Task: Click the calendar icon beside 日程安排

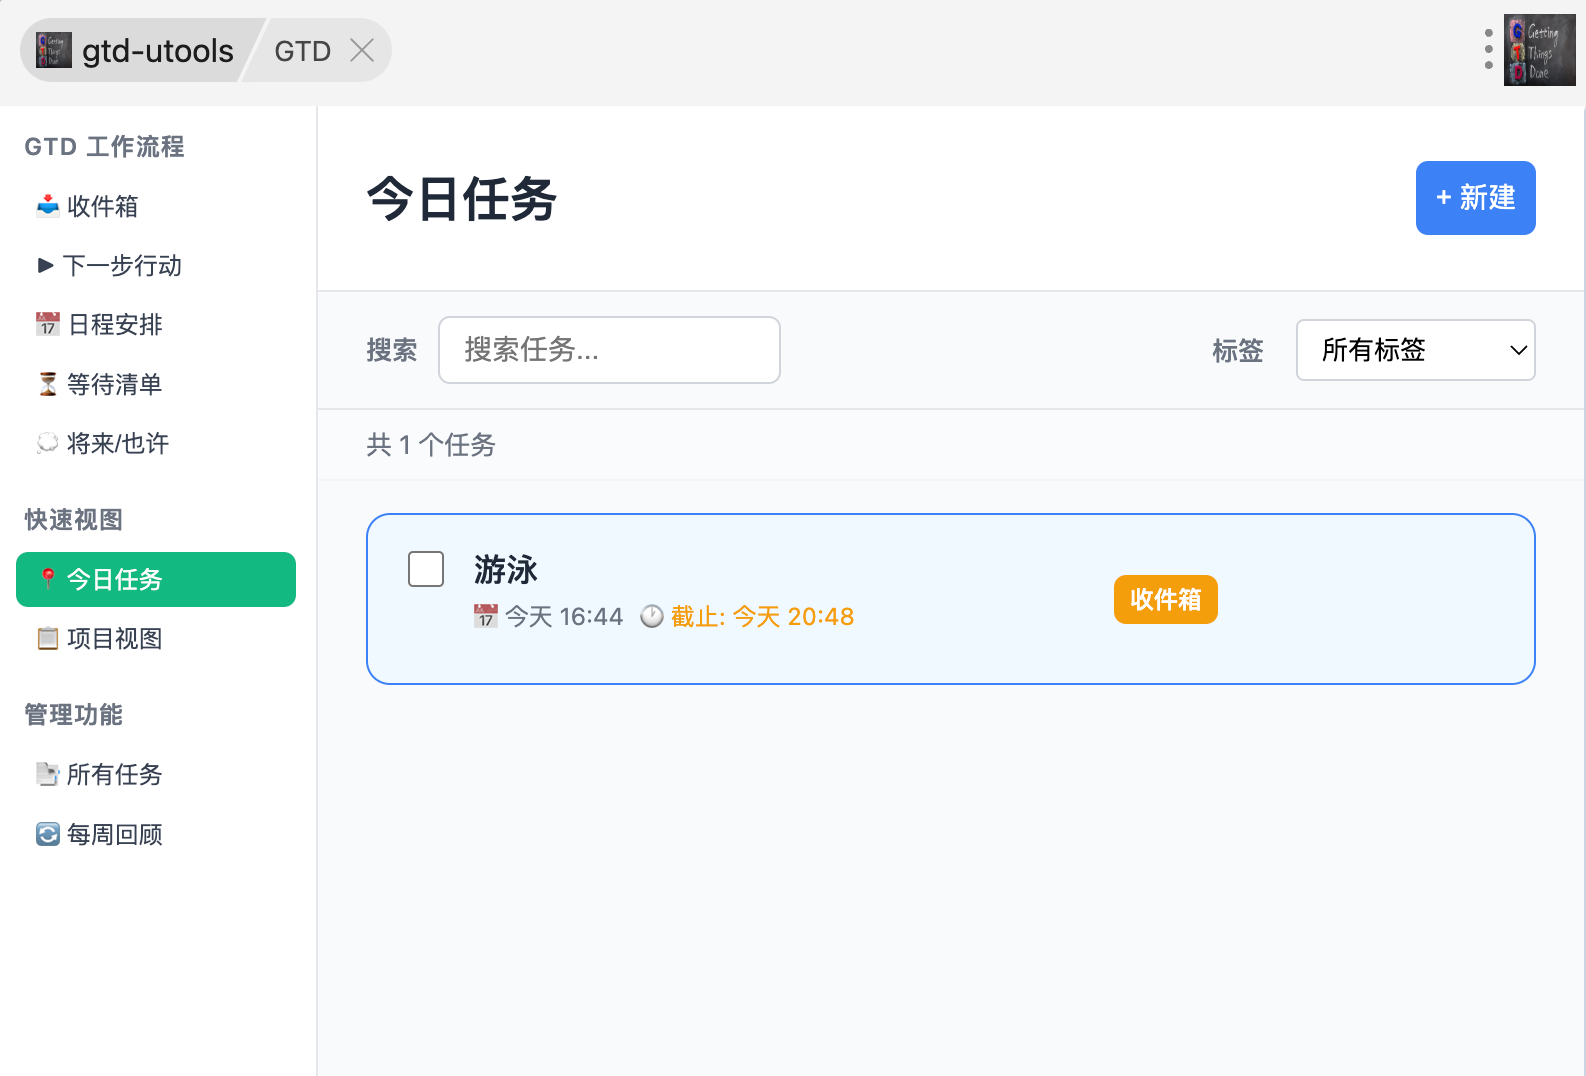Action: click(47, 324)
